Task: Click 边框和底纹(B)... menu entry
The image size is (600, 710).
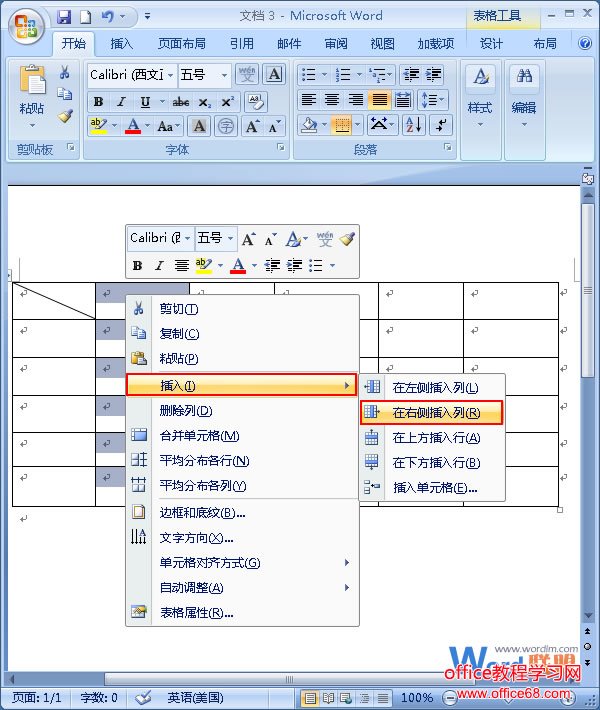Action: pyautogui.click(x=242, y=513)
